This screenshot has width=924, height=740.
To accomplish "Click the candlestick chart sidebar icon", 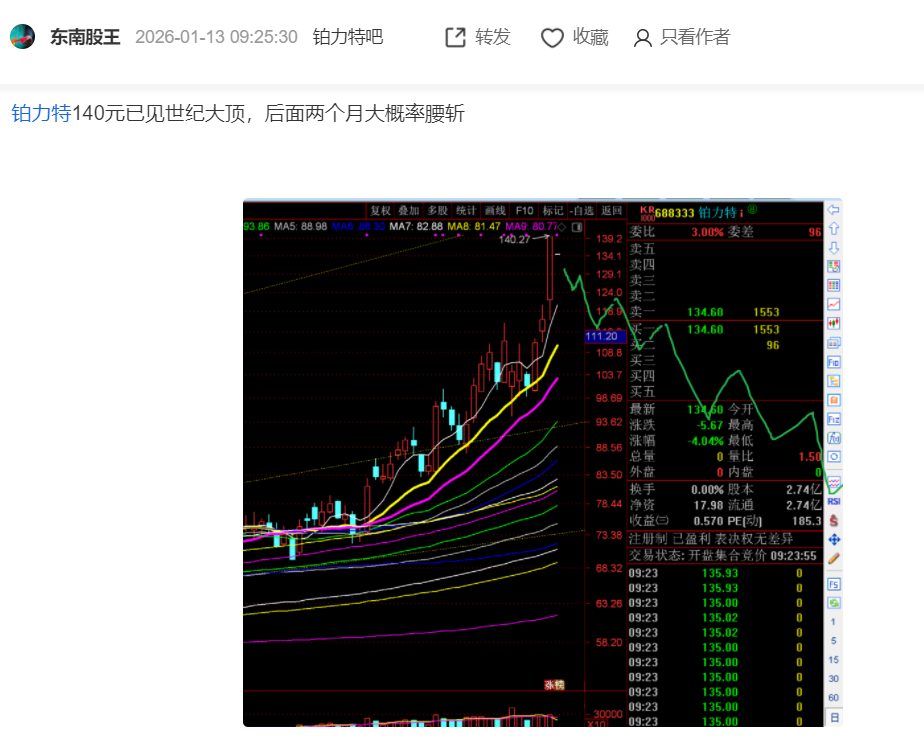I will click(834, 323).
